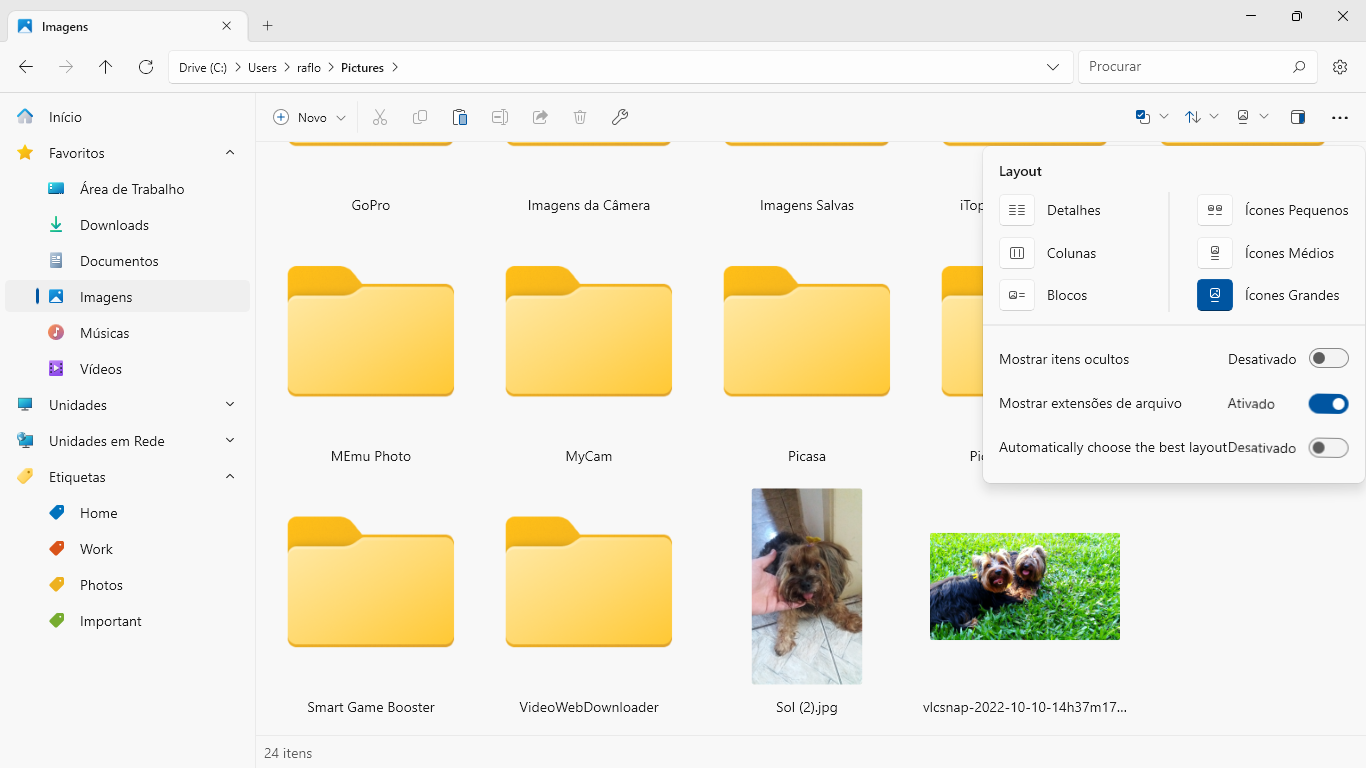Collapse the Favoritos section
The width and height of the screenshot is (1366, 768).
click(230, 153)
